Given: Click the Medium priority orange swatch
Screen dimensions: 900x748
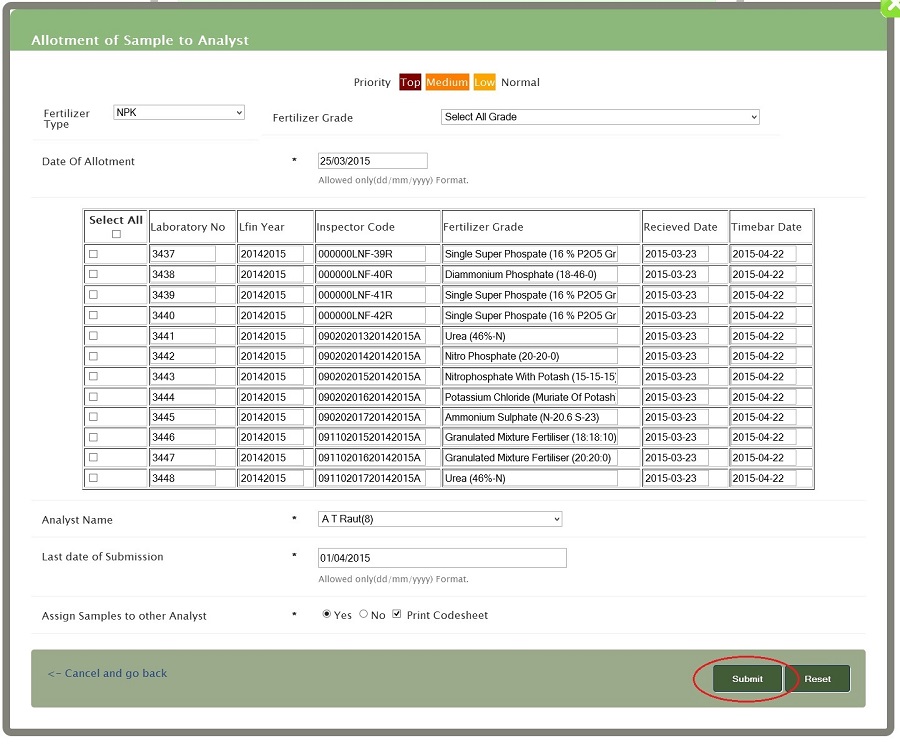Looking at the screenshot, I should tap(447, 82).
